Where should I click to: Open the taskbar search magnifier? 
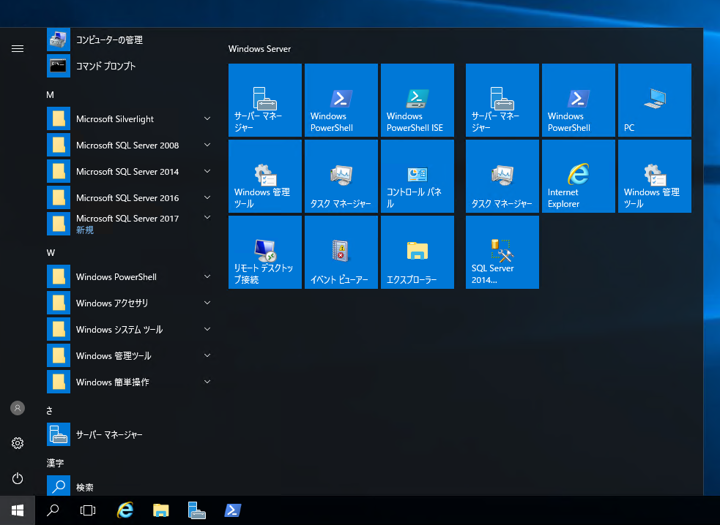pos(53,510)
